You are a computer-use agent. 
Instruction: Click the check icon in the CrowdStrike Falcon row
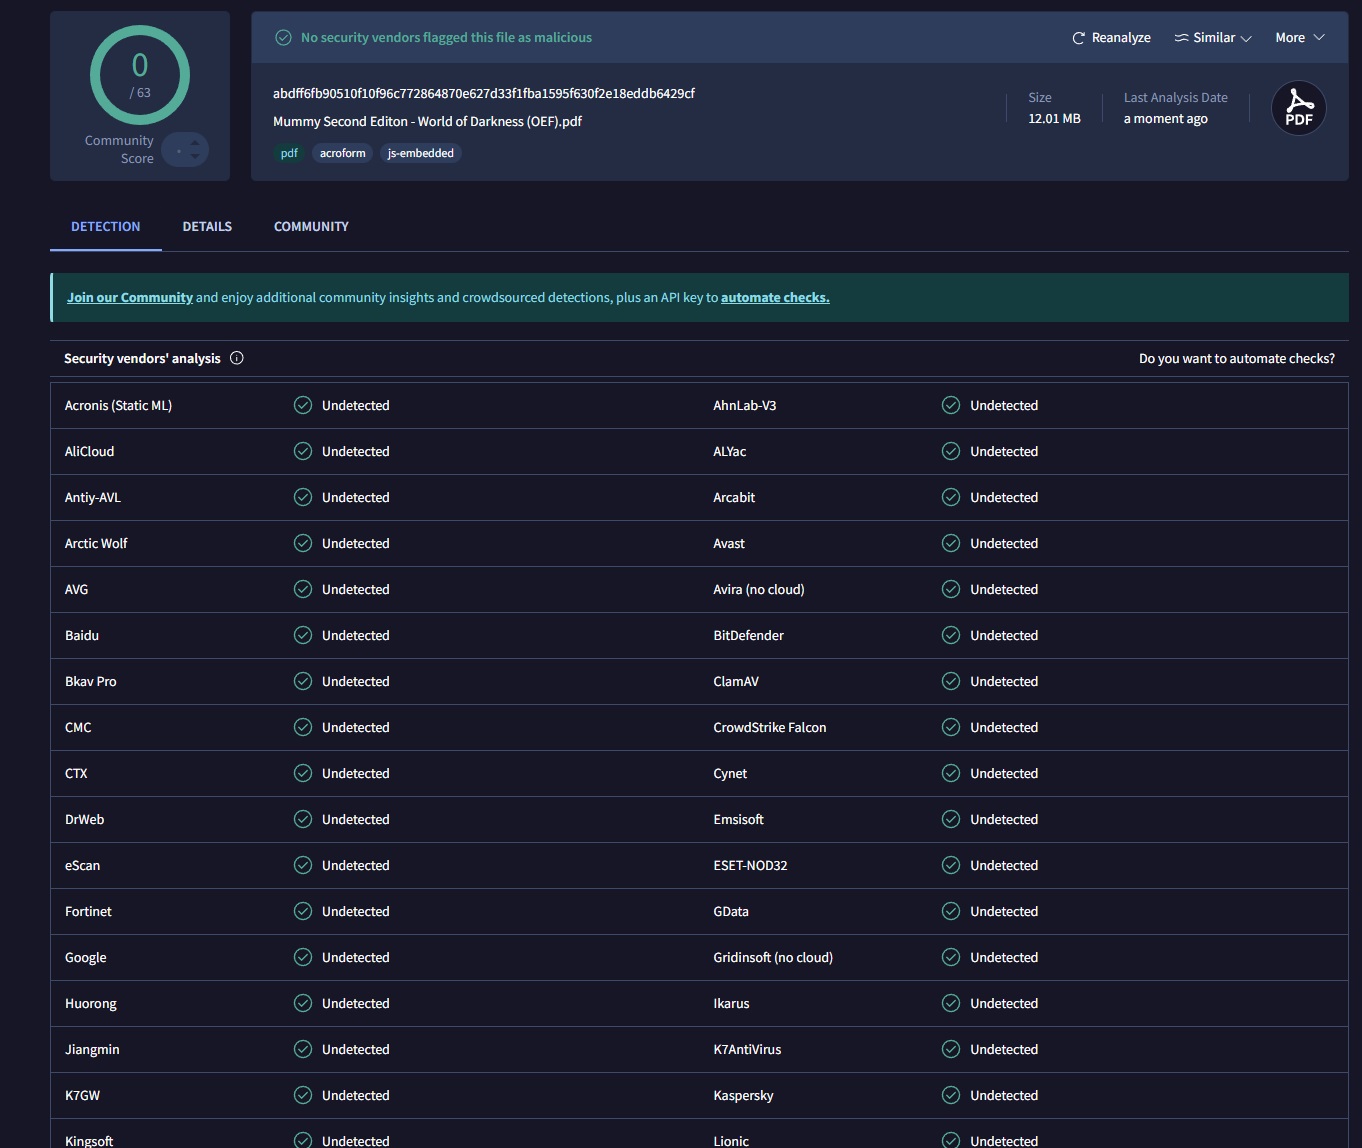point(951,727)
